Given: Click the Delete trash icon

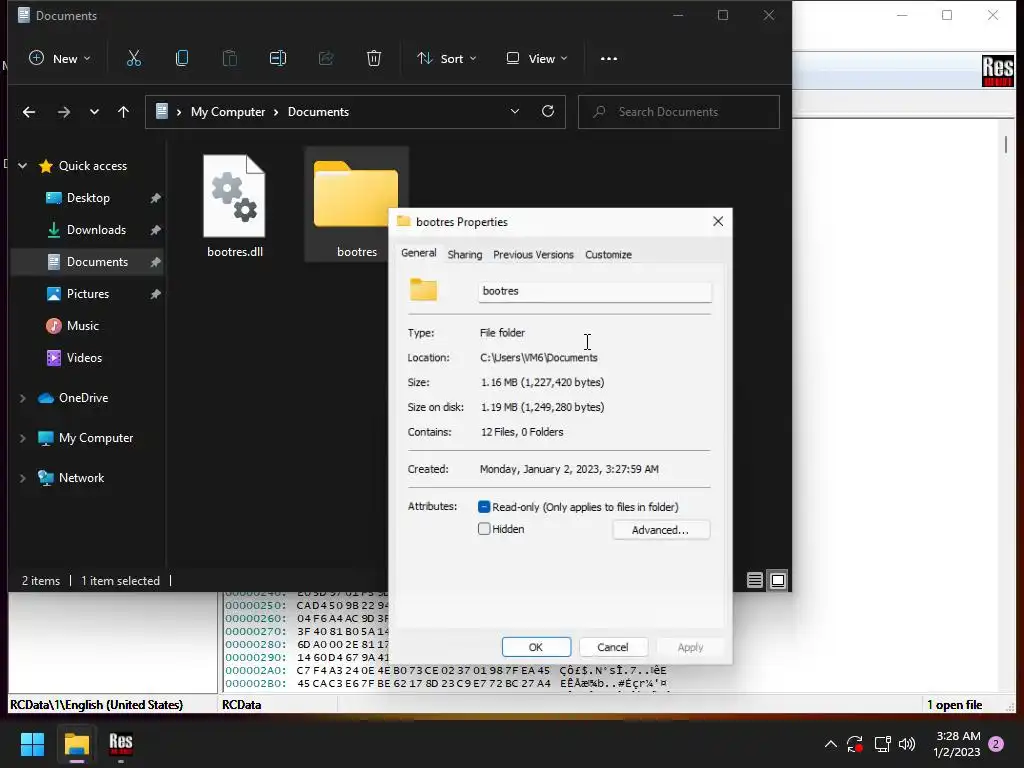Looking at the screenshot, I should point(374,59).
